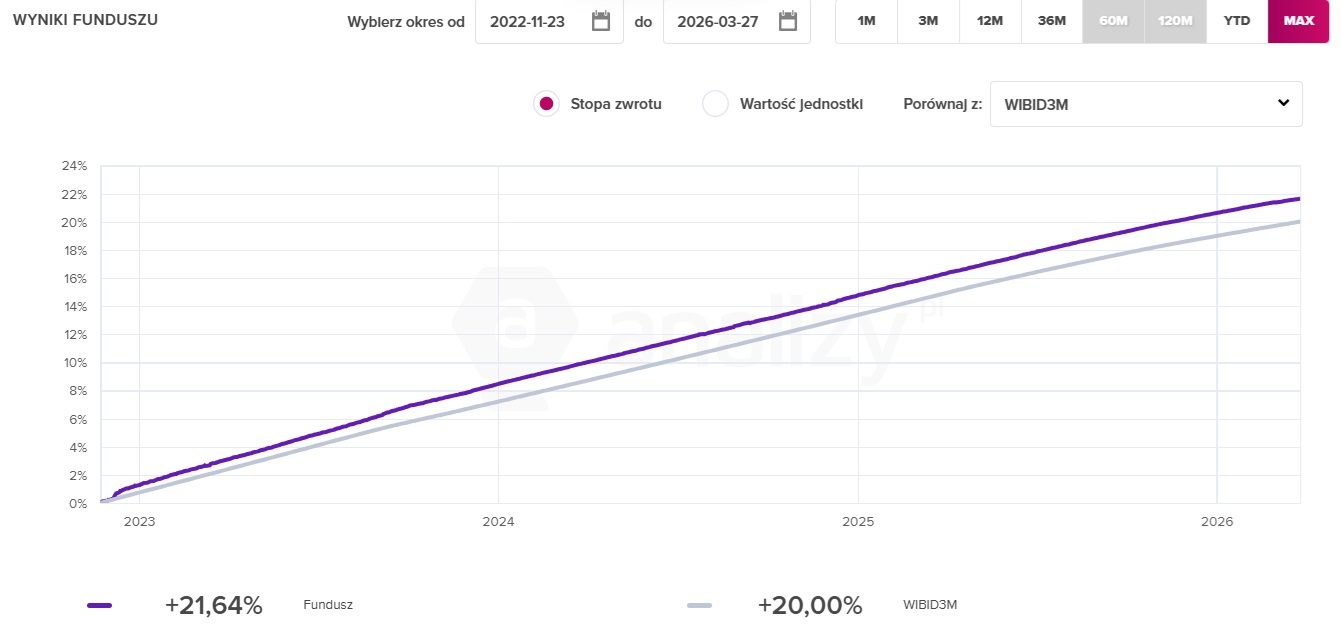Choose the 36M time range
This screenshot has width=1341, height=631.
pos(1052,21)
